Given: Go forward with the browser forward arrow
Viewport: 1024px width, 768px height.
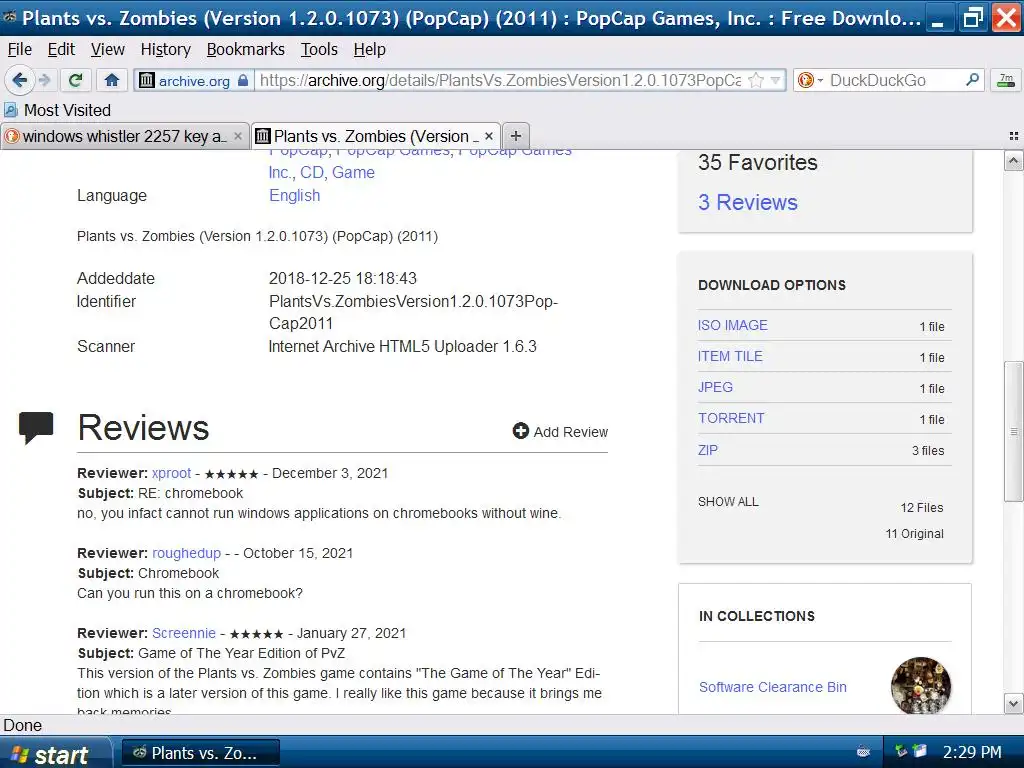Looking at the screenshot, I should 45,80.
